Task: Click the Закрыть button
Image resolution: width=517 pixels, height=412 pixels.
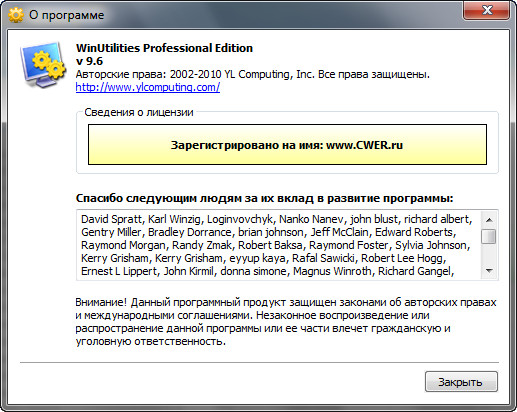Action: tap(461, 382)
